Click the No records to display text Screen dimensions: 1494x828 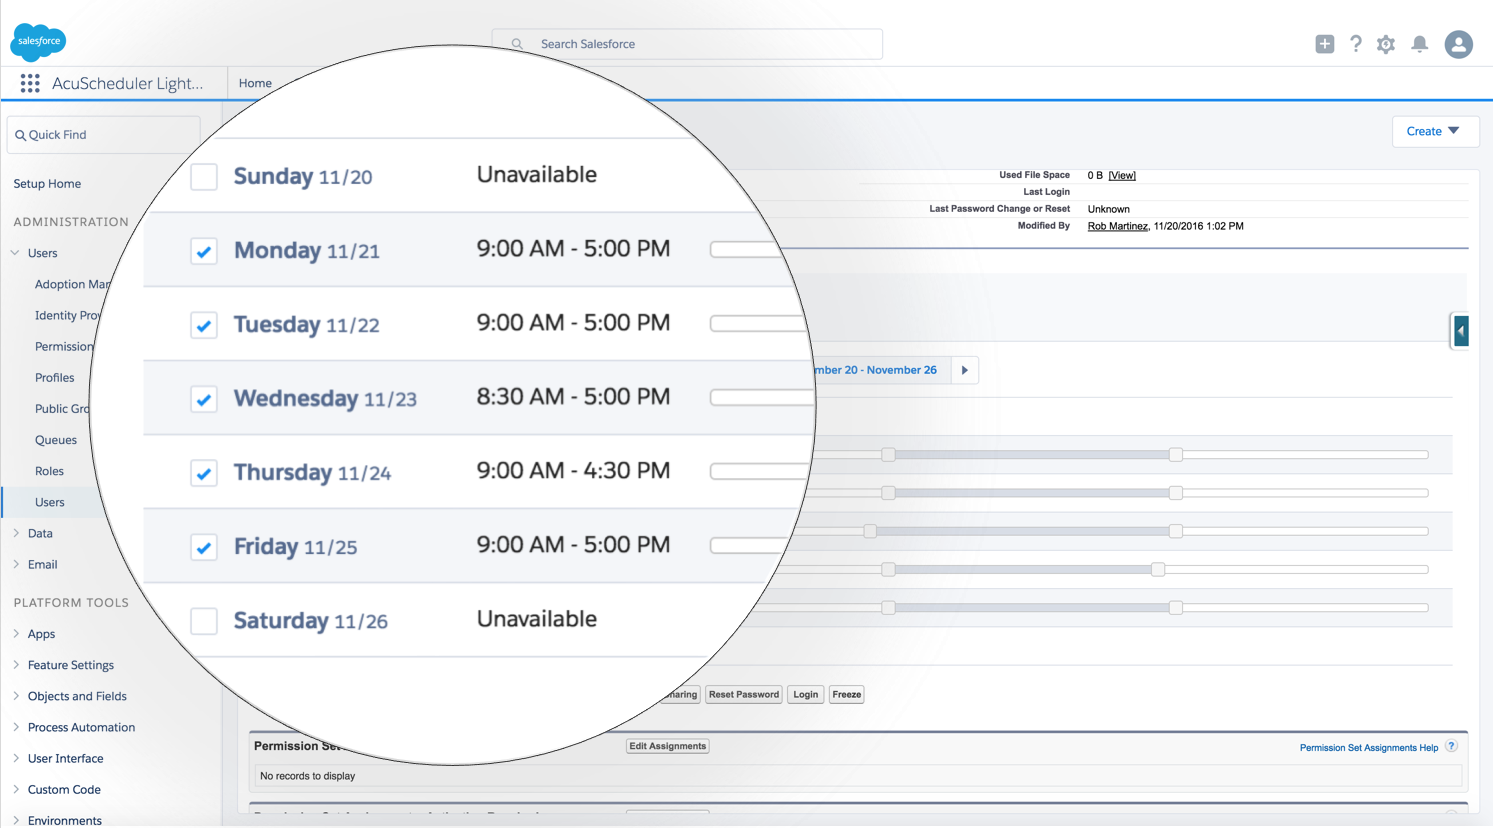pyautogui.click(x=308, y=776)
